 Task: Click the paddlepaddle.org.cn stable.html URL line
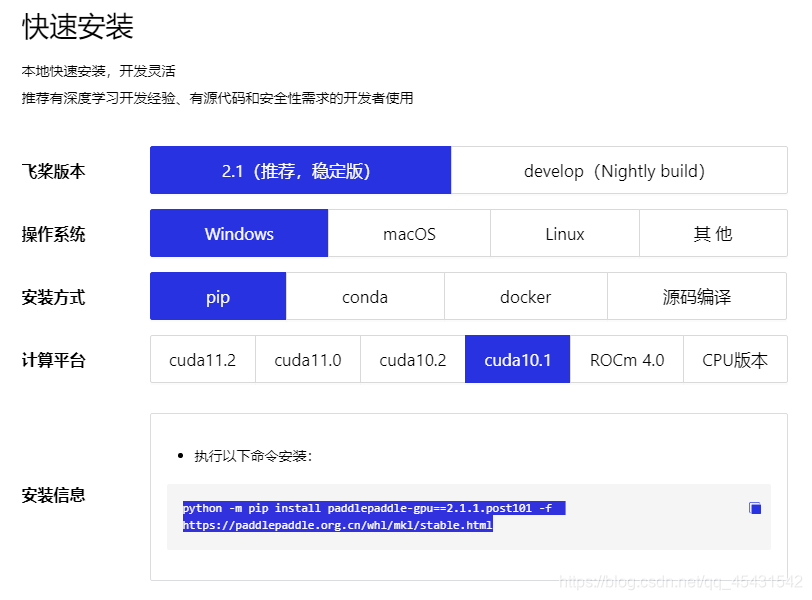coord(338,525)
